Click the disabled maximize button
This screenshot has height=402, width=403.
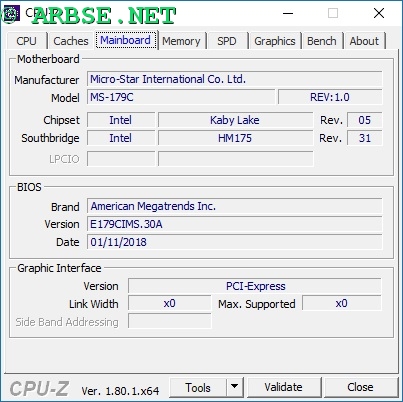click(333, 13)
